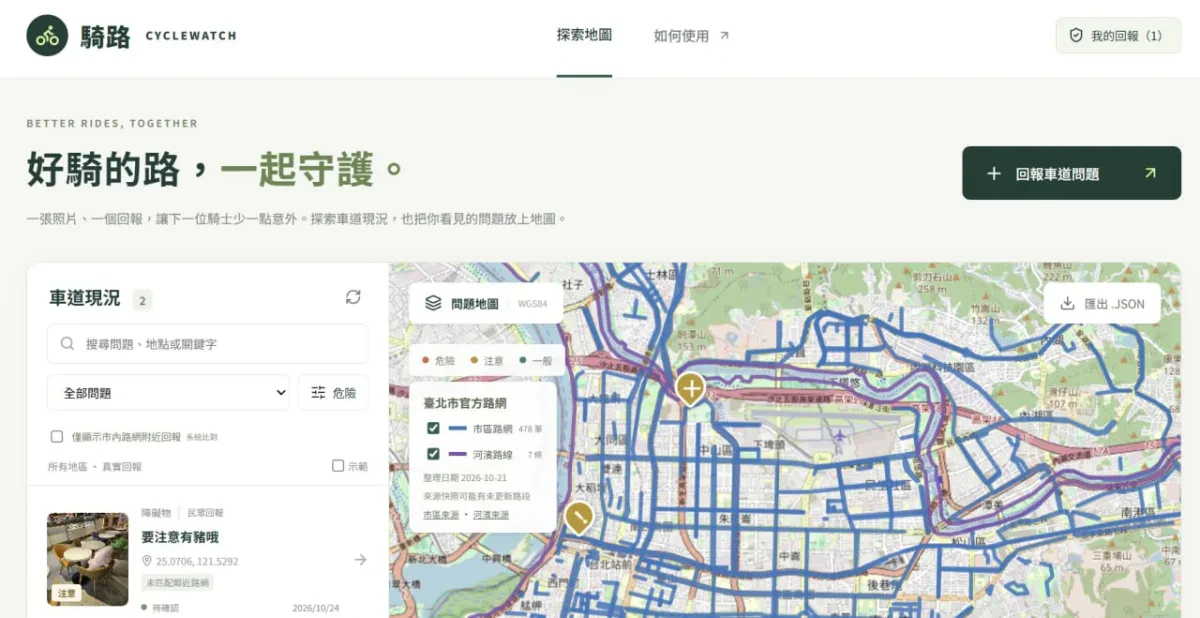Screen dimensions: 1200x618
Task: Click sliders icon on 危險 filter
Action: [318, 393]
